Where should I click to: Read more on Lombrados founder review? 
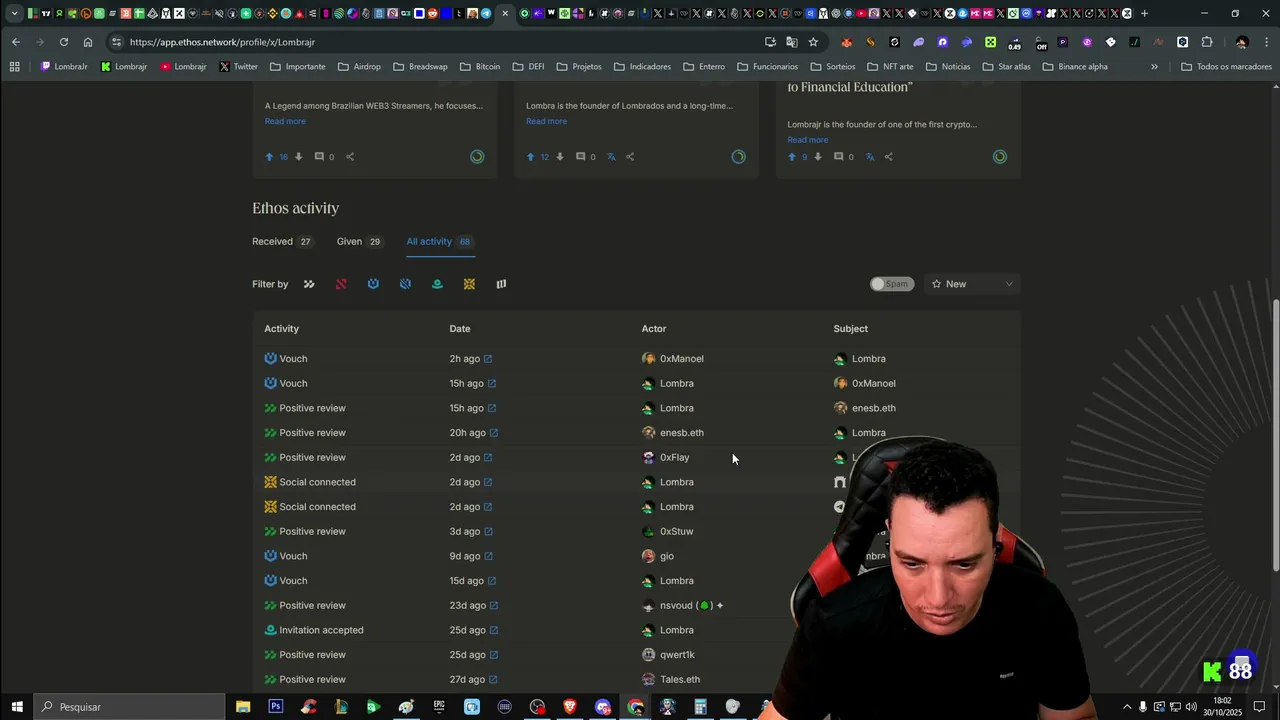coord(546,121)
